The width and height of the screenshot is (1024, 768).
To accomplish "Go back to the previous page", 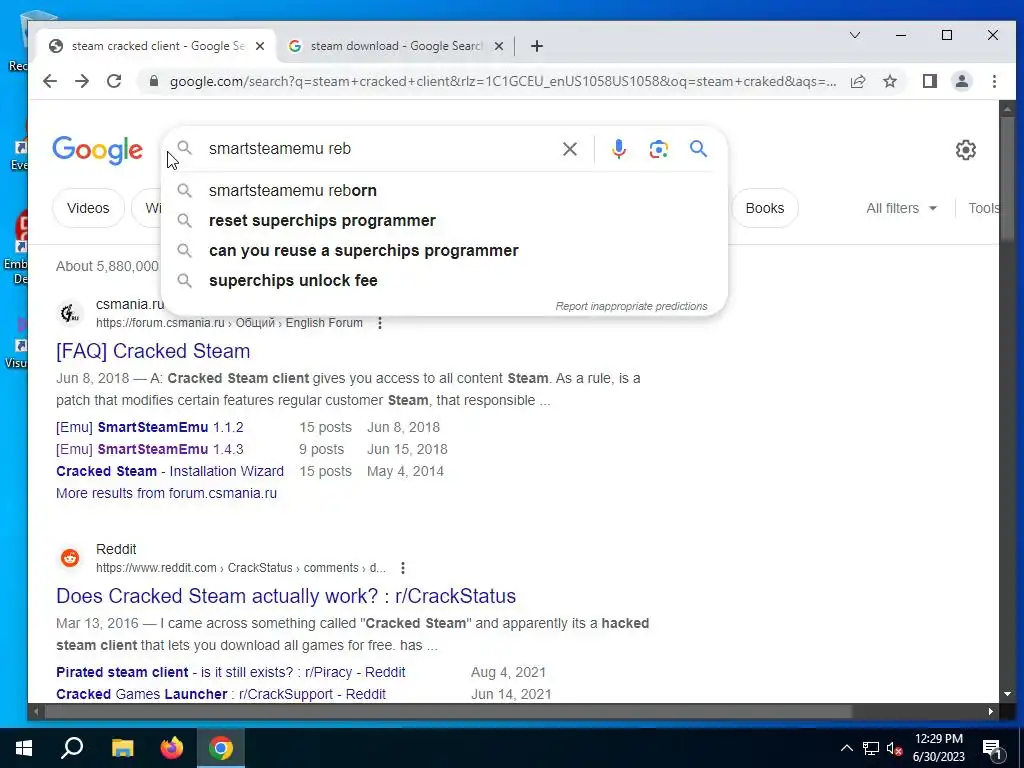I will coord(50,81).
